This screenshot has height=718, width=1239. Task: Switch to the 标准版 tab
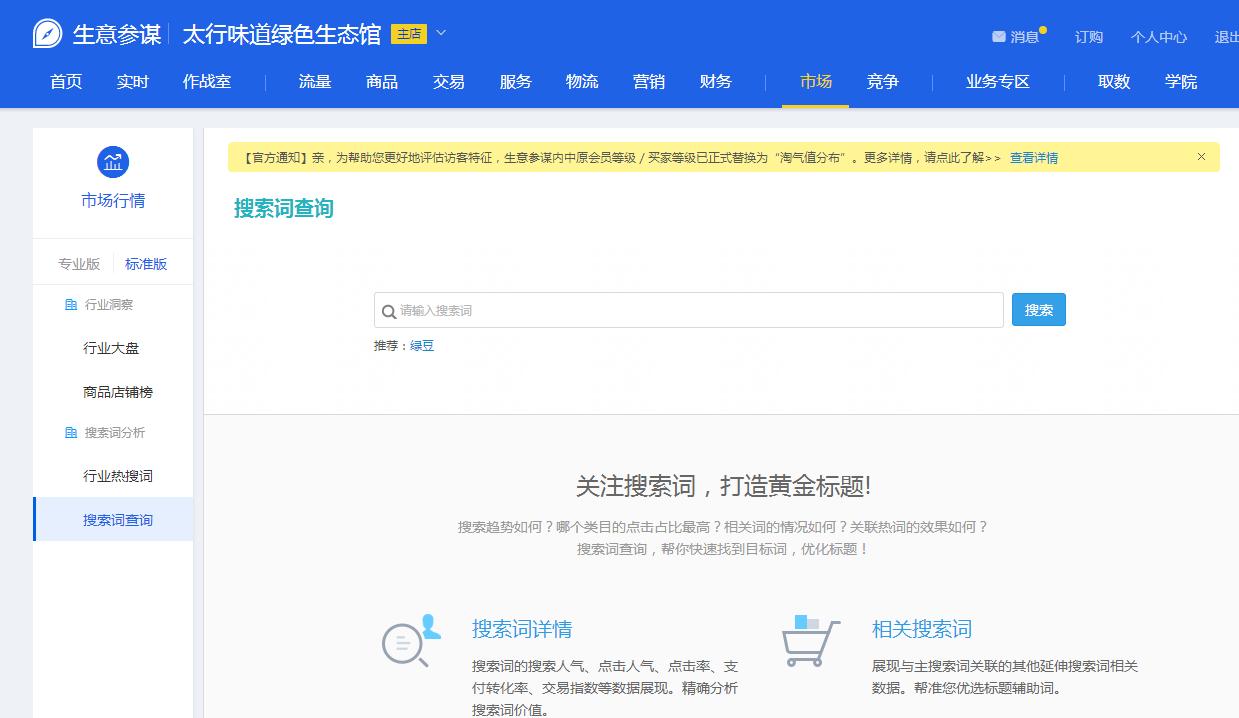coord(145,262)
